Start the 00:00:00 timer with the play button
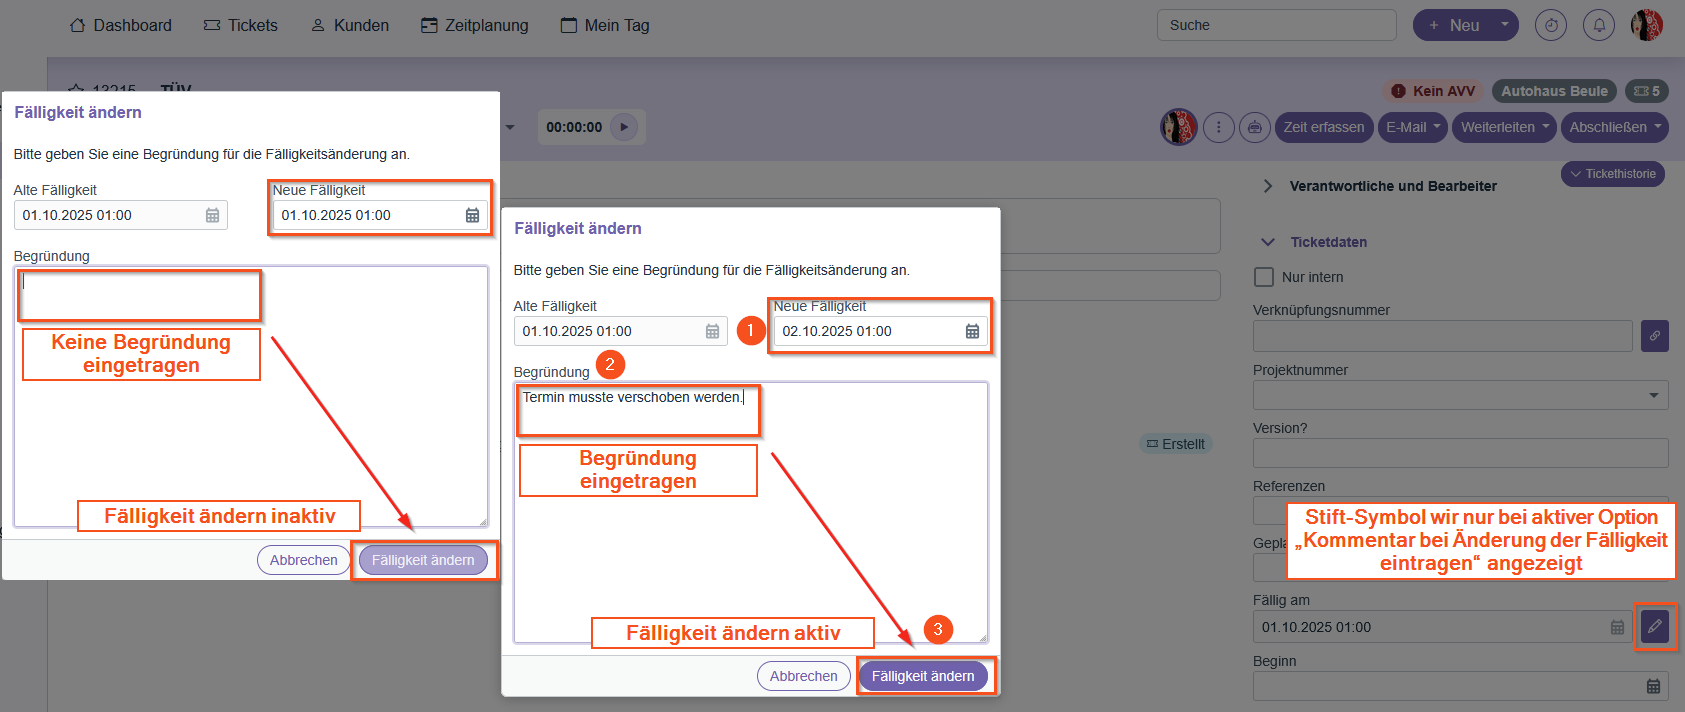 tap(624, 127)
